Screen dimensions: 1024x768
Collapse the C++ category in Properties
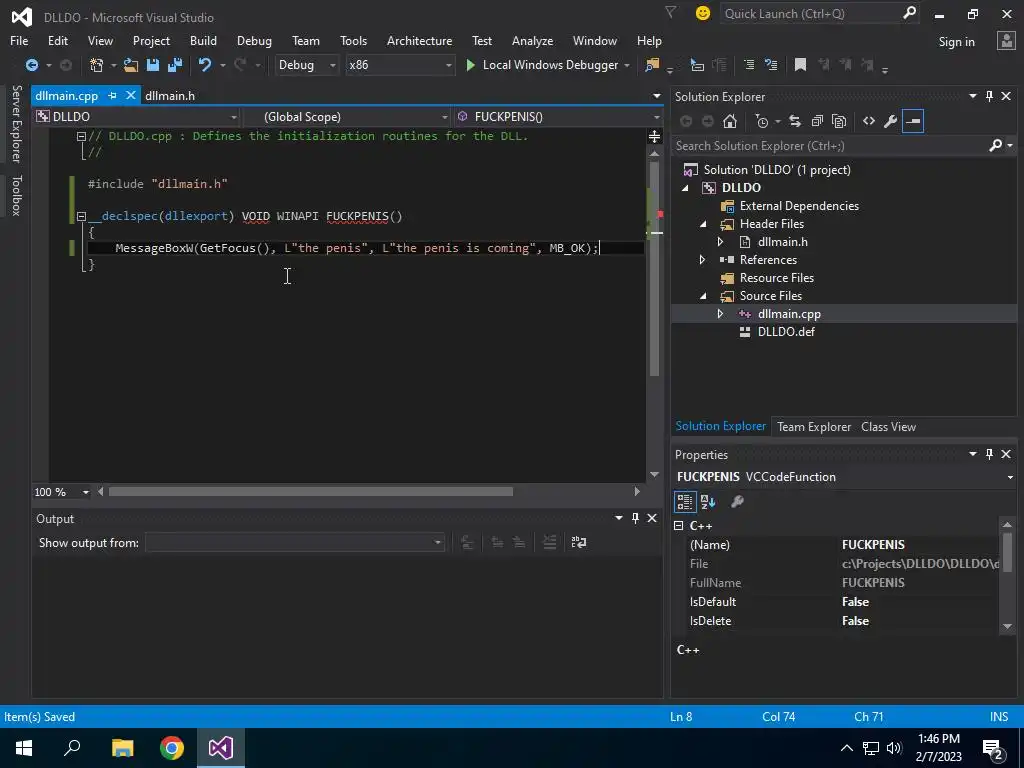pos(679,526)
